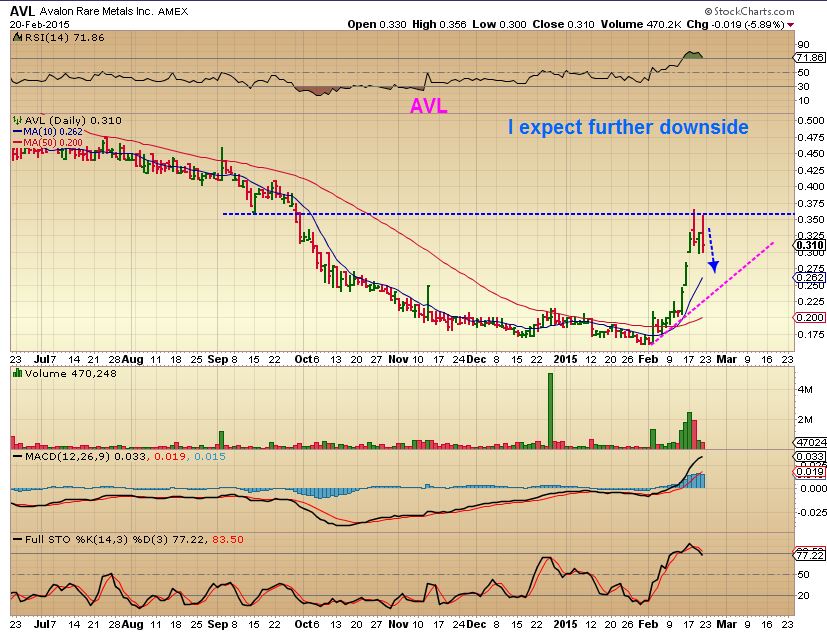
Task: Click the red down-triangle beside Chg percentage
Action: tap(792, 23)
